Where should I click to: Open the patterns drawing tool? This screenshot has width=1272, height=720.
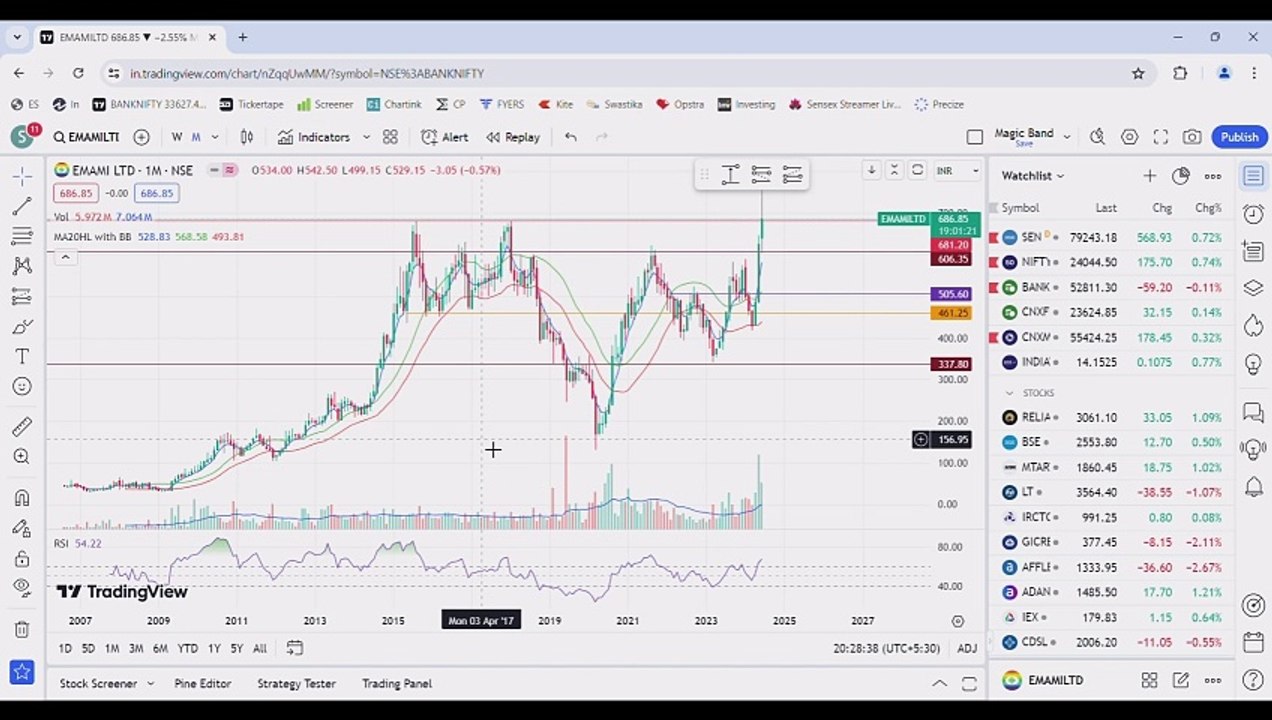tap(21, 266)
